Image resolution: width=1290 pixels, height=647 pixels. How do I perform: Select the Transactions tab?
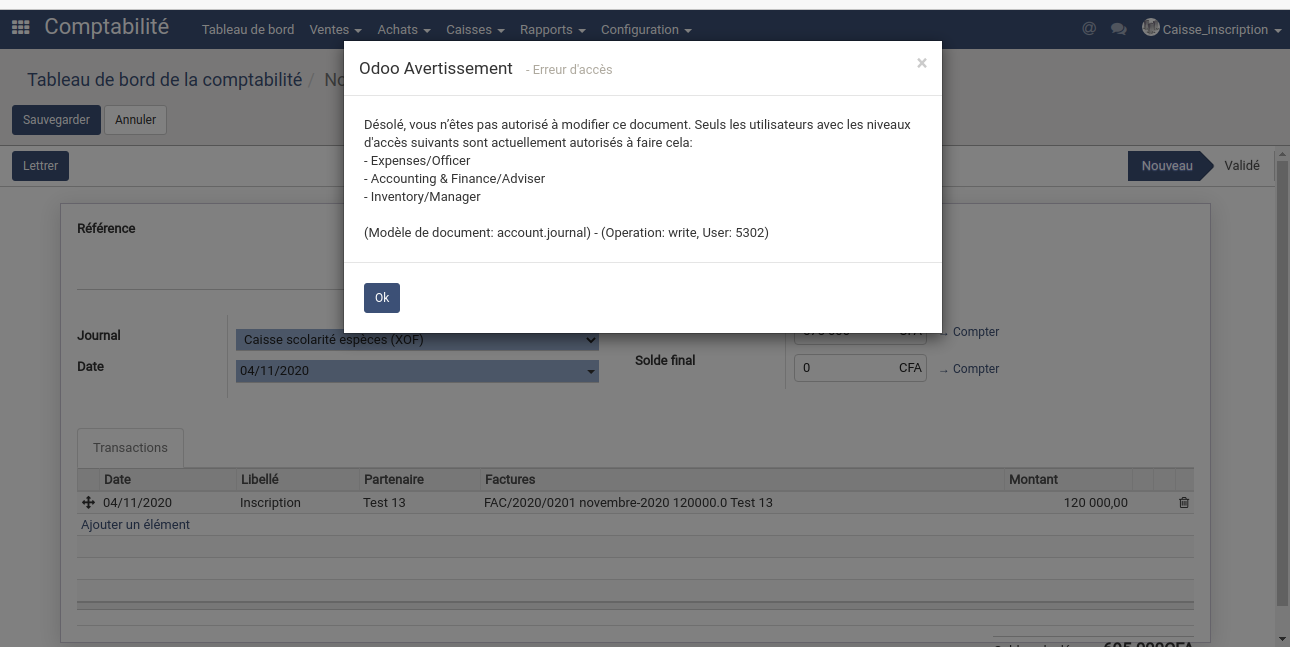[x=130, y=448]
